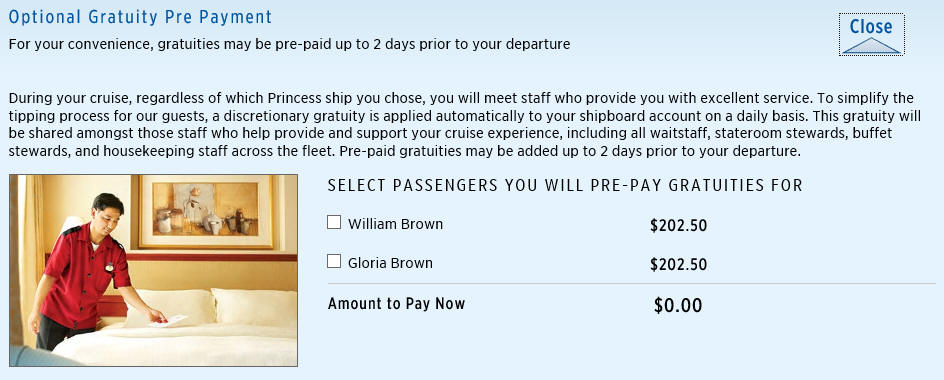This screenshot has width=944, height=380.
Task: Open the stateroom steward photo
Action: [154, 270]
